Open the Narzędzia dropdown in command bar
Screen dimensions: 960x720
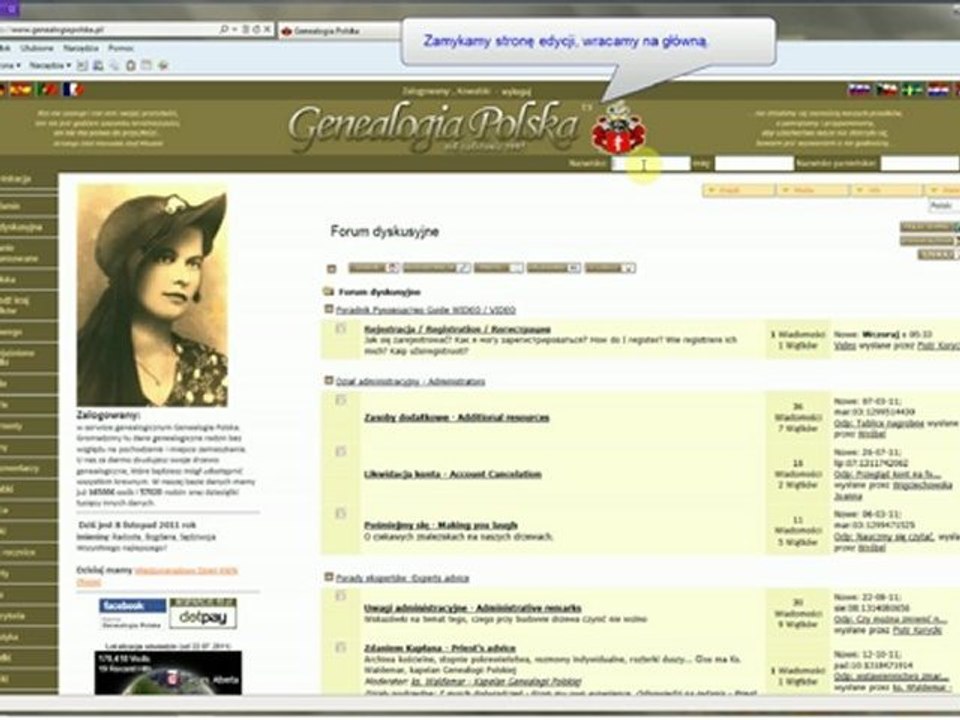pyautogui.click(x=50, y=65)
